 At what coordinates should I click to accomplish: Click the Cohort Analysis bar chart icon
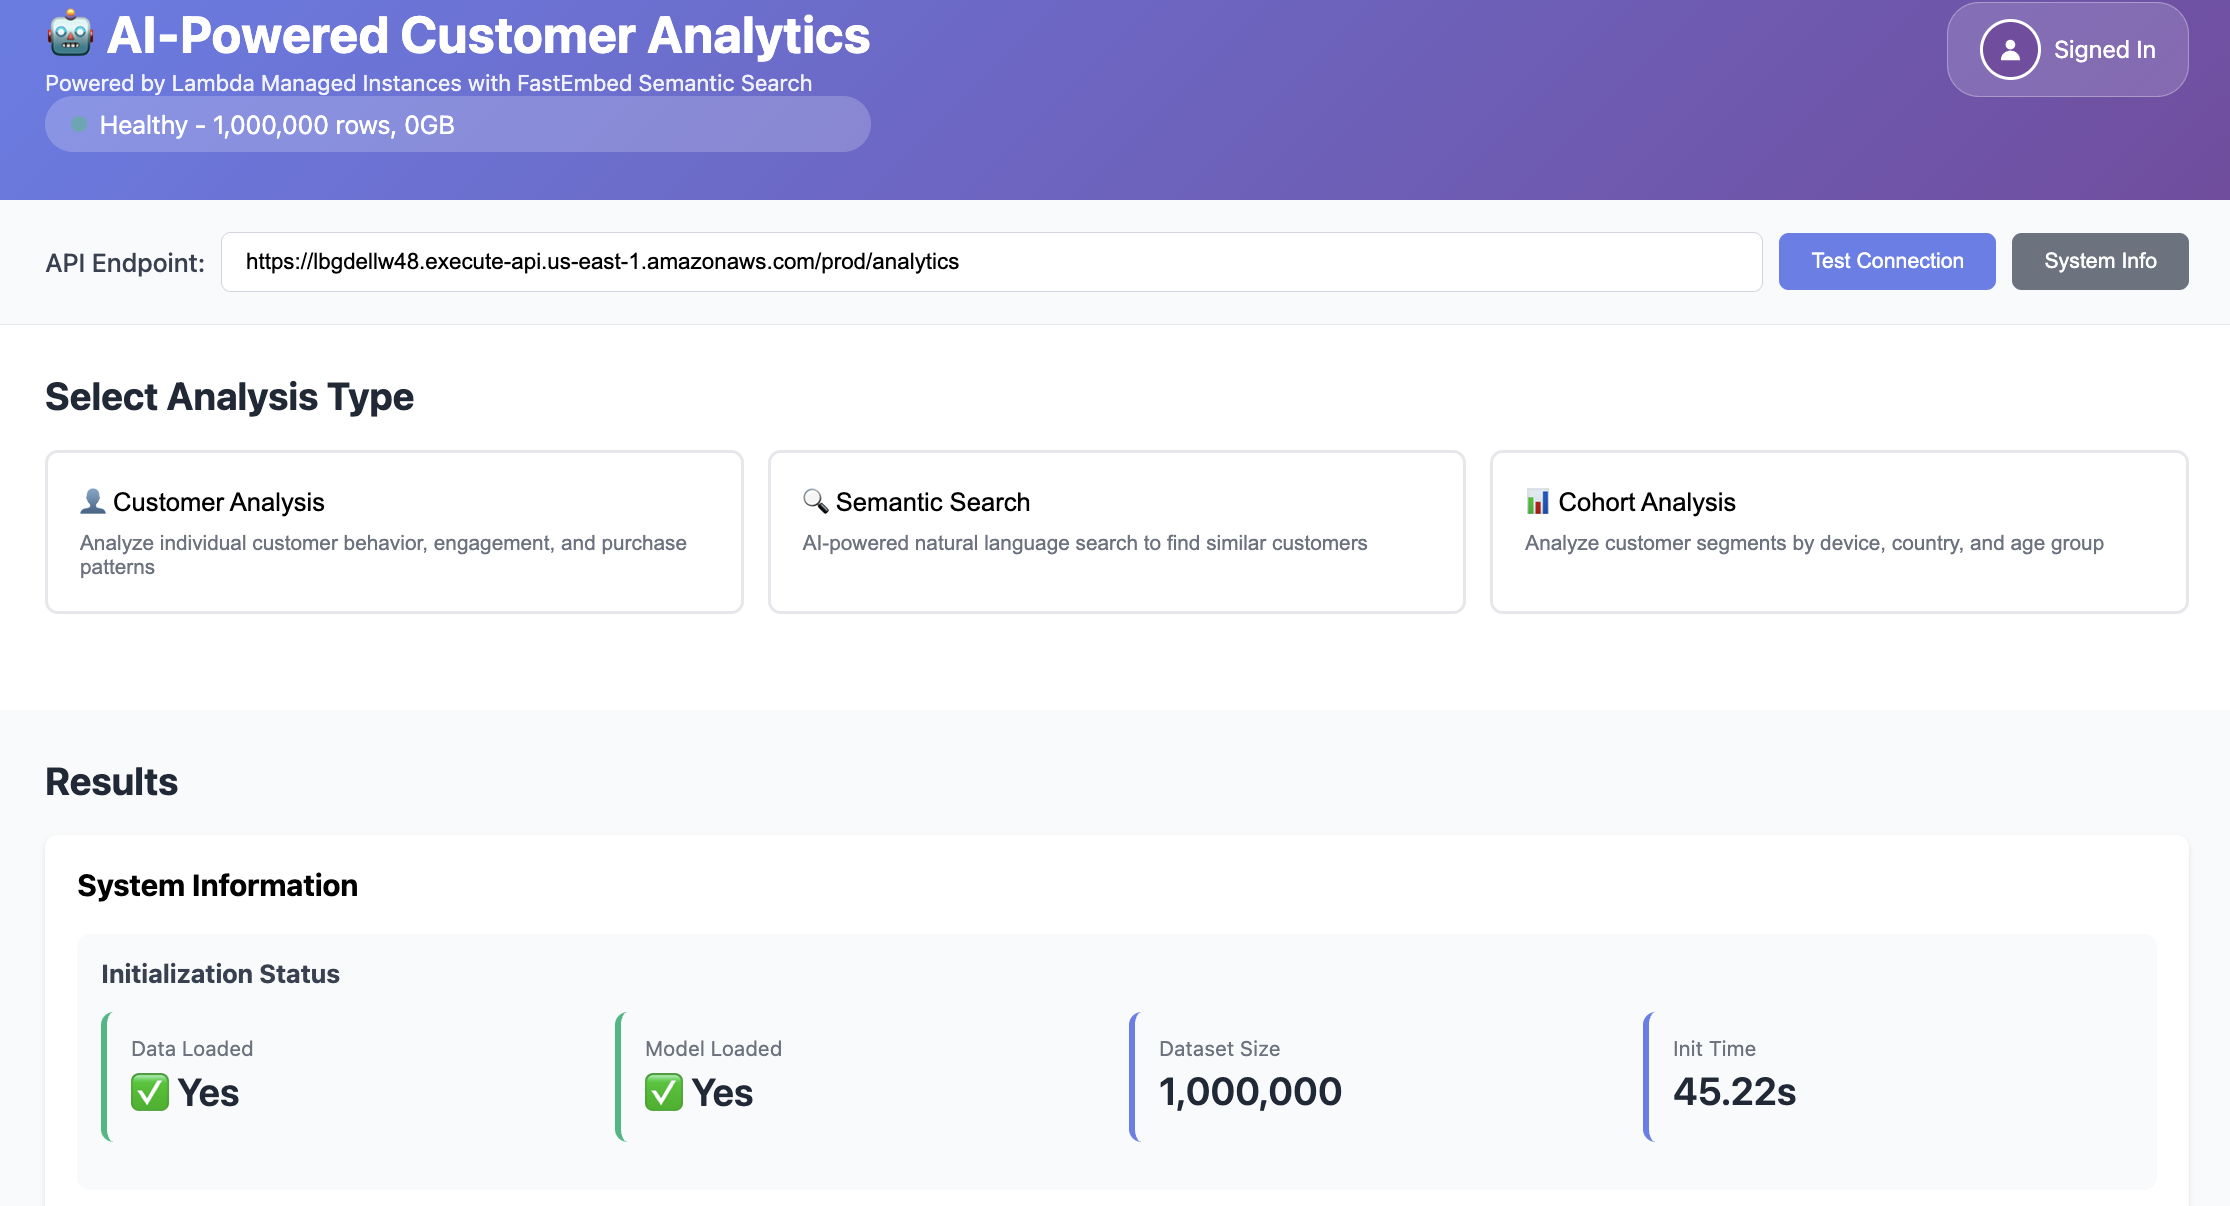(x=1537, y=501)
